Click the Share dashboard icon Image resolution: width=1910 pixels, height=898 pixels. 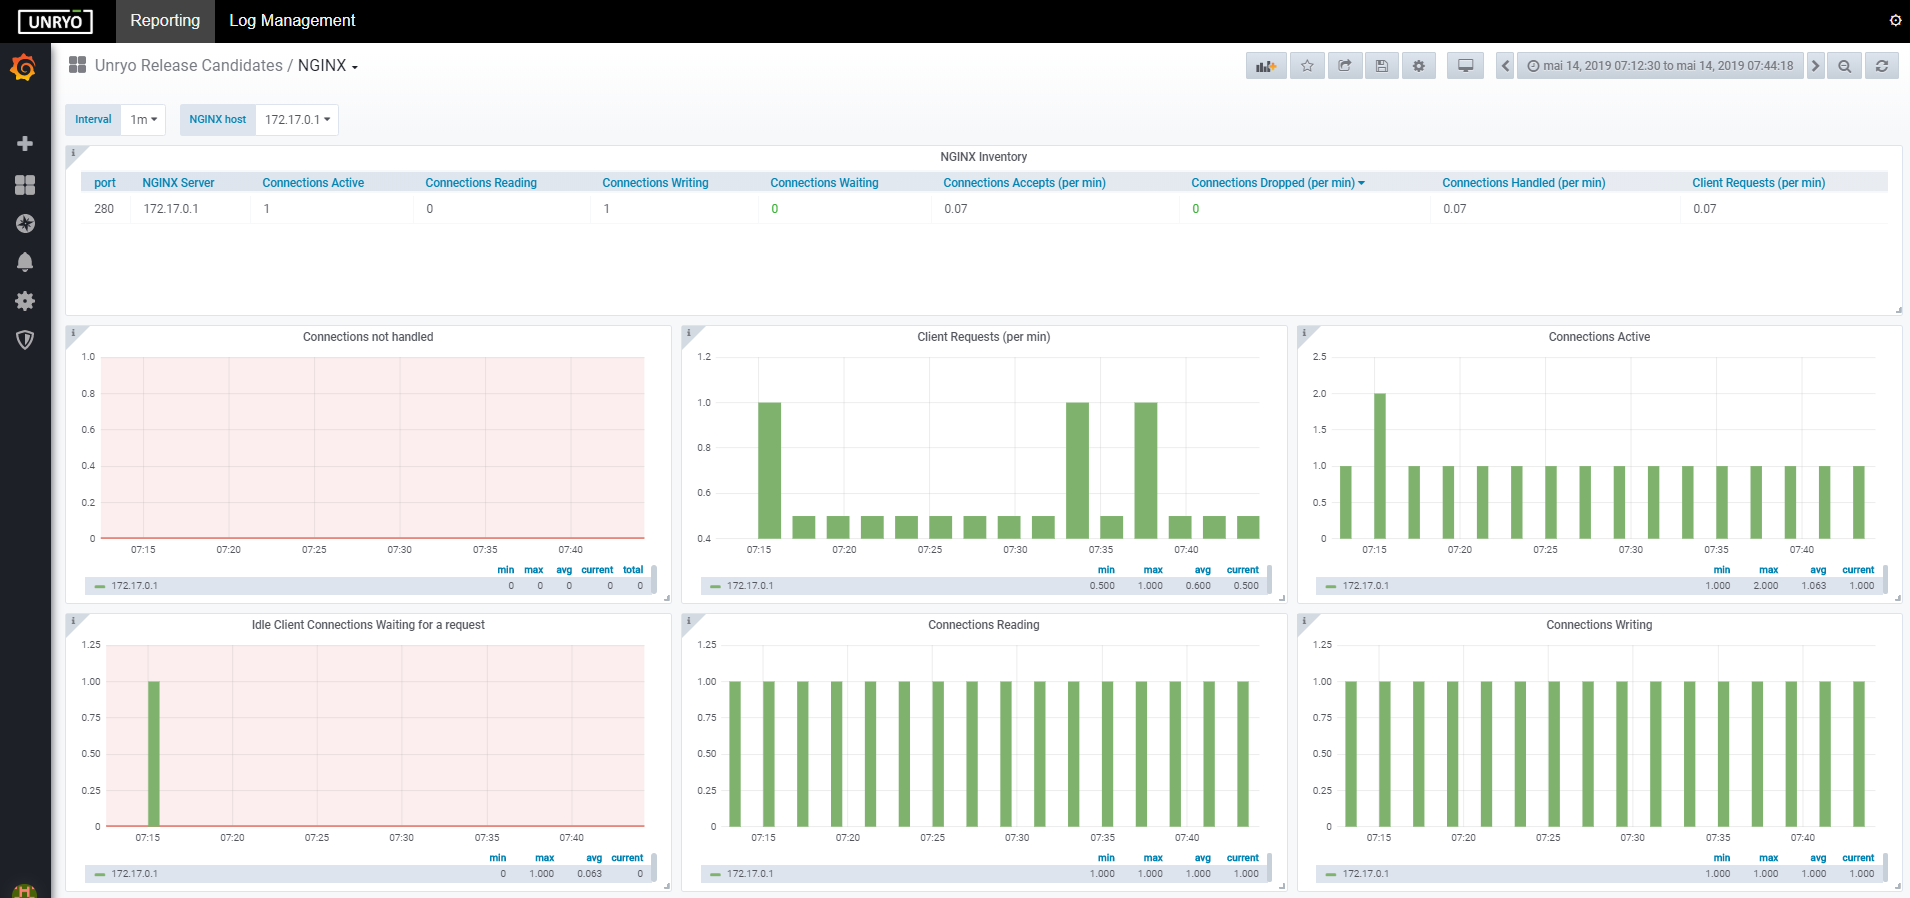1345,66
